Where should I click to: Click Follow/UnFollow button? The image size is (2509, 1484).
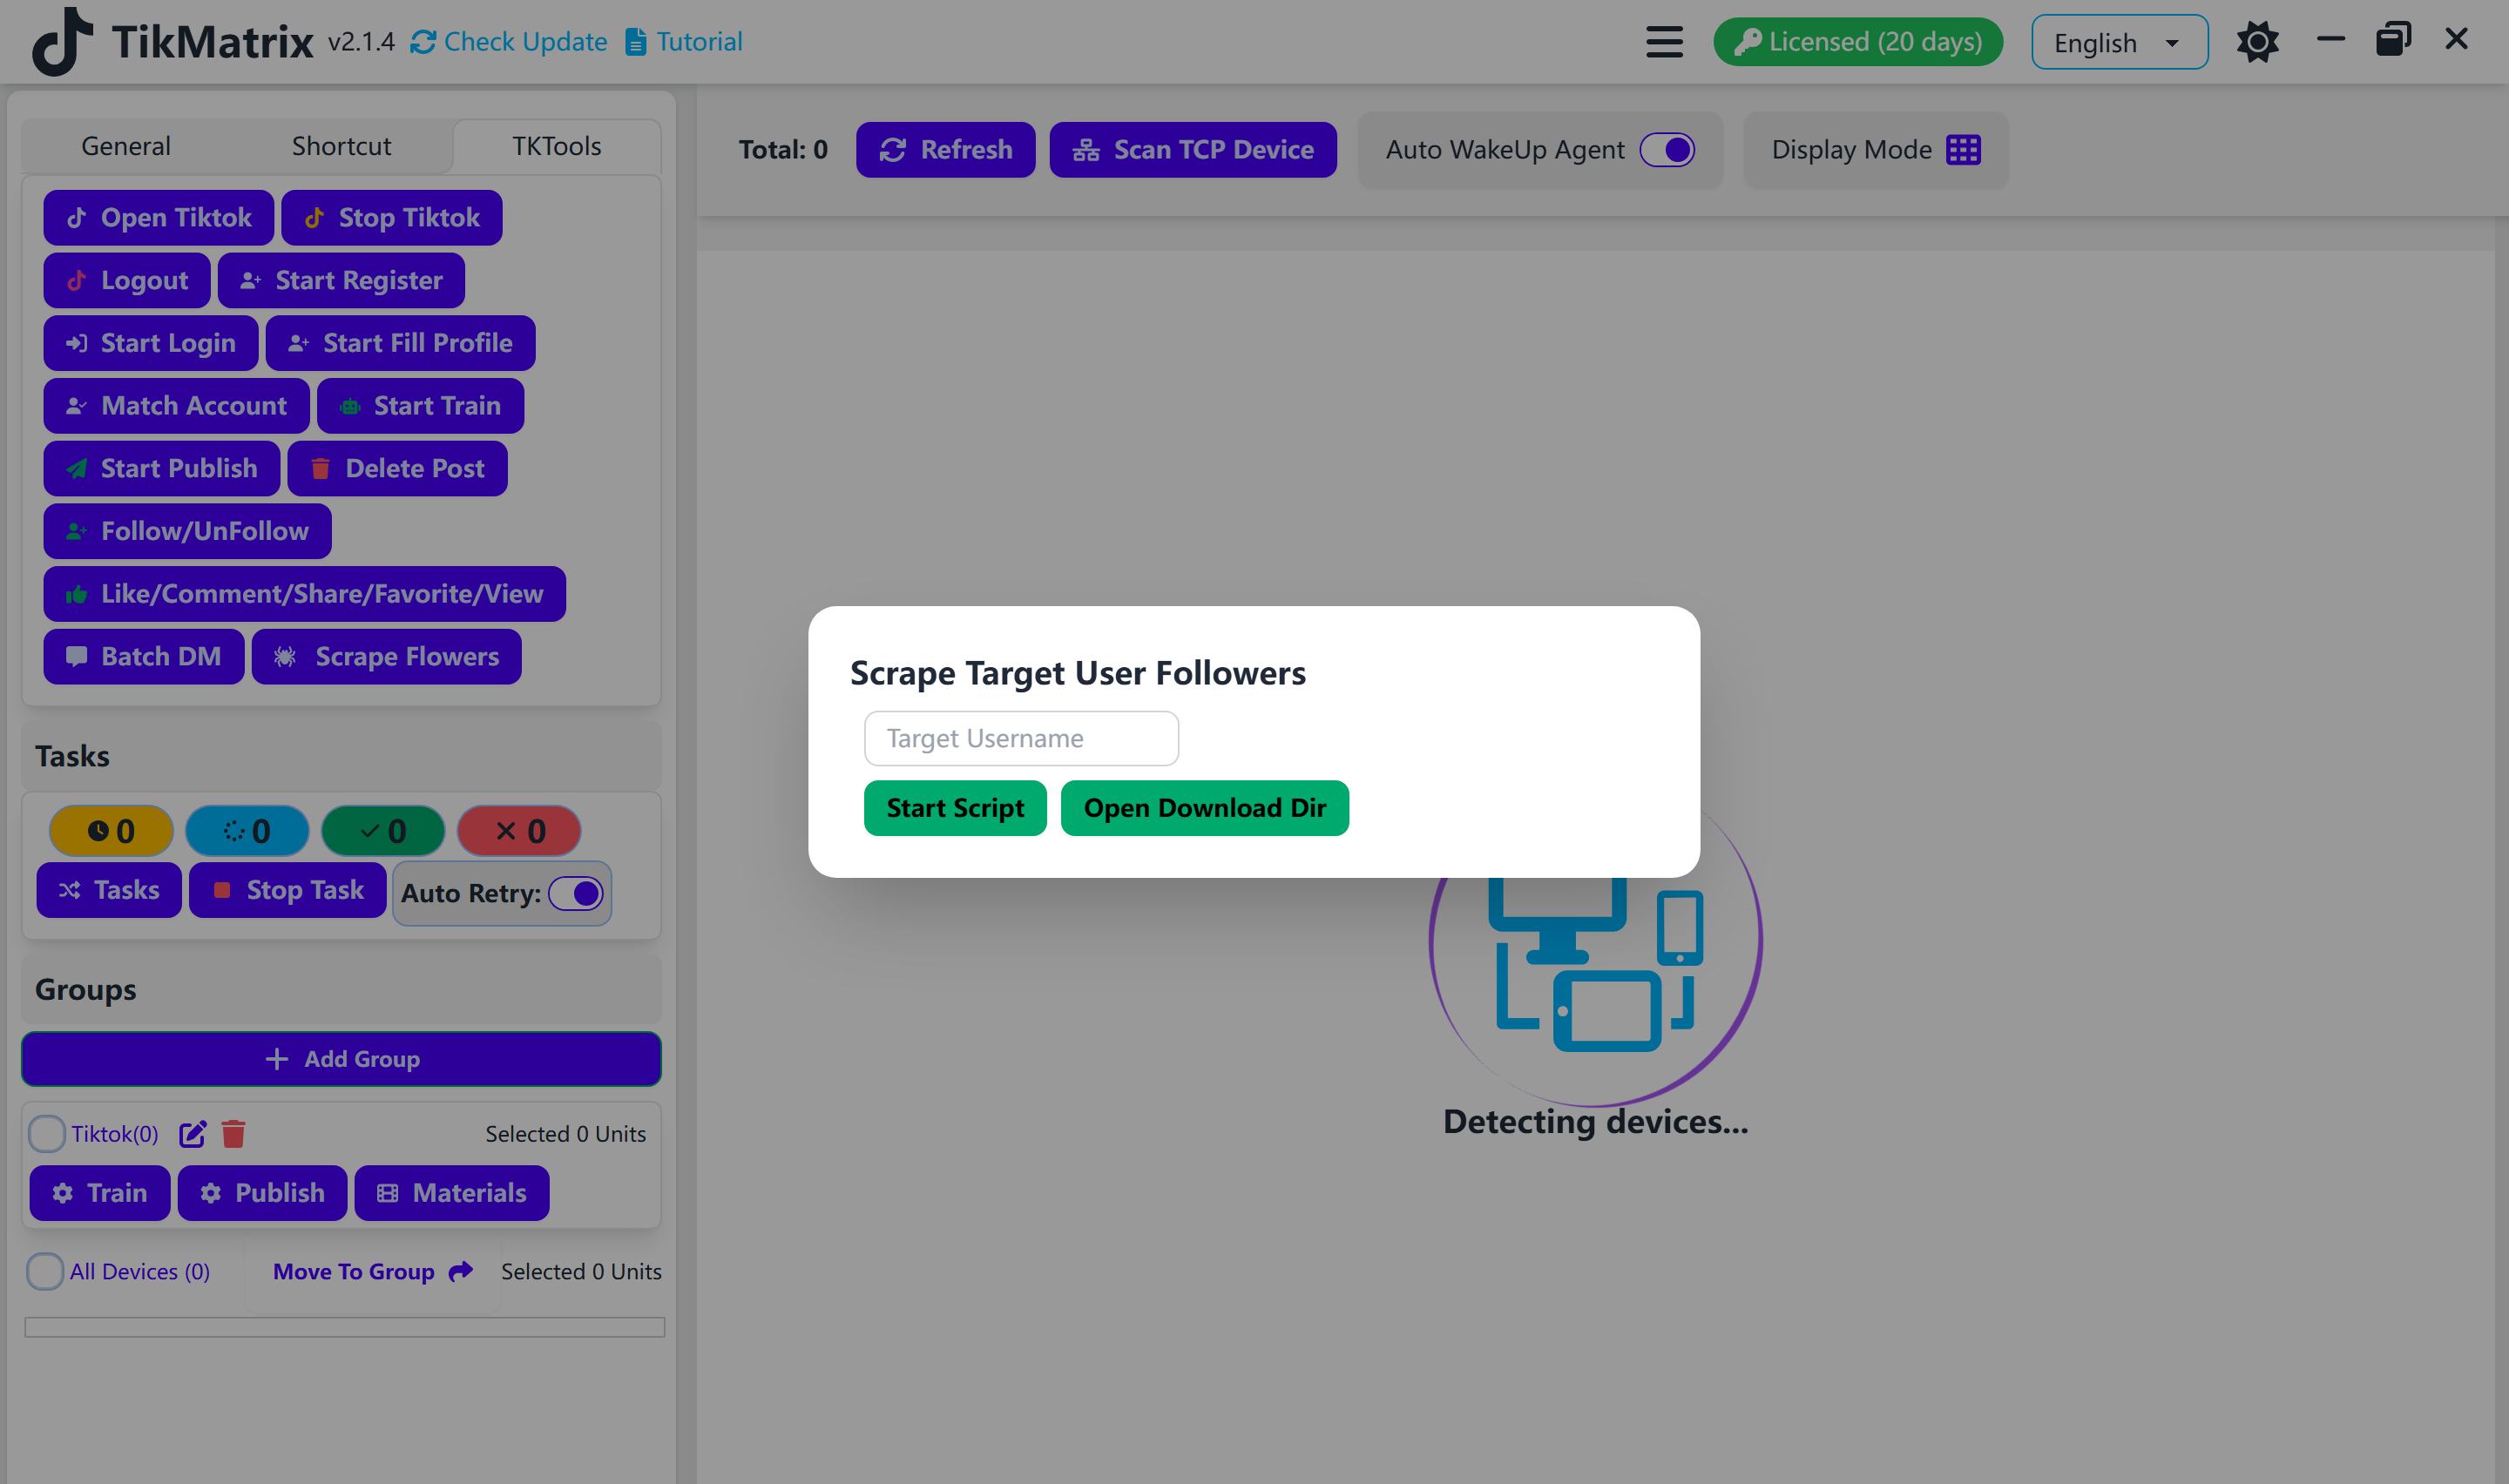(x=187, y=531)
